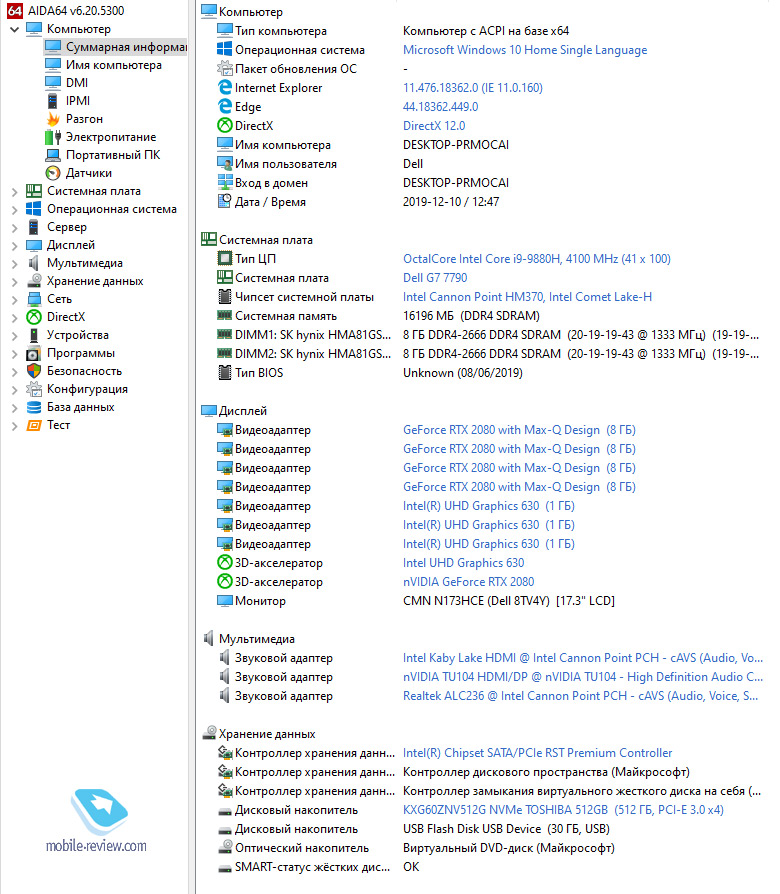Screen dimensions: 780x894
Task: Click the Конфигурация gear icon
Action: click(x=34, y=389)
